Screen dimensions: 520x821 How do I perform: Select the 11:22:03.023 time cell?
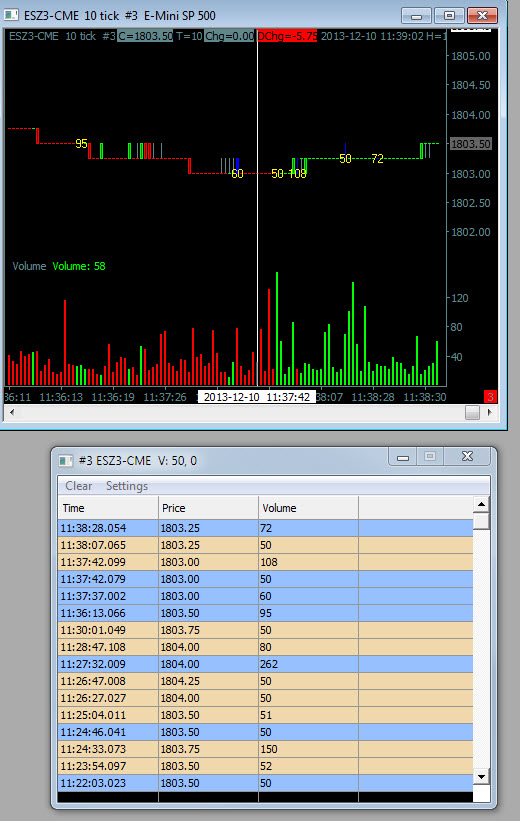108,783
